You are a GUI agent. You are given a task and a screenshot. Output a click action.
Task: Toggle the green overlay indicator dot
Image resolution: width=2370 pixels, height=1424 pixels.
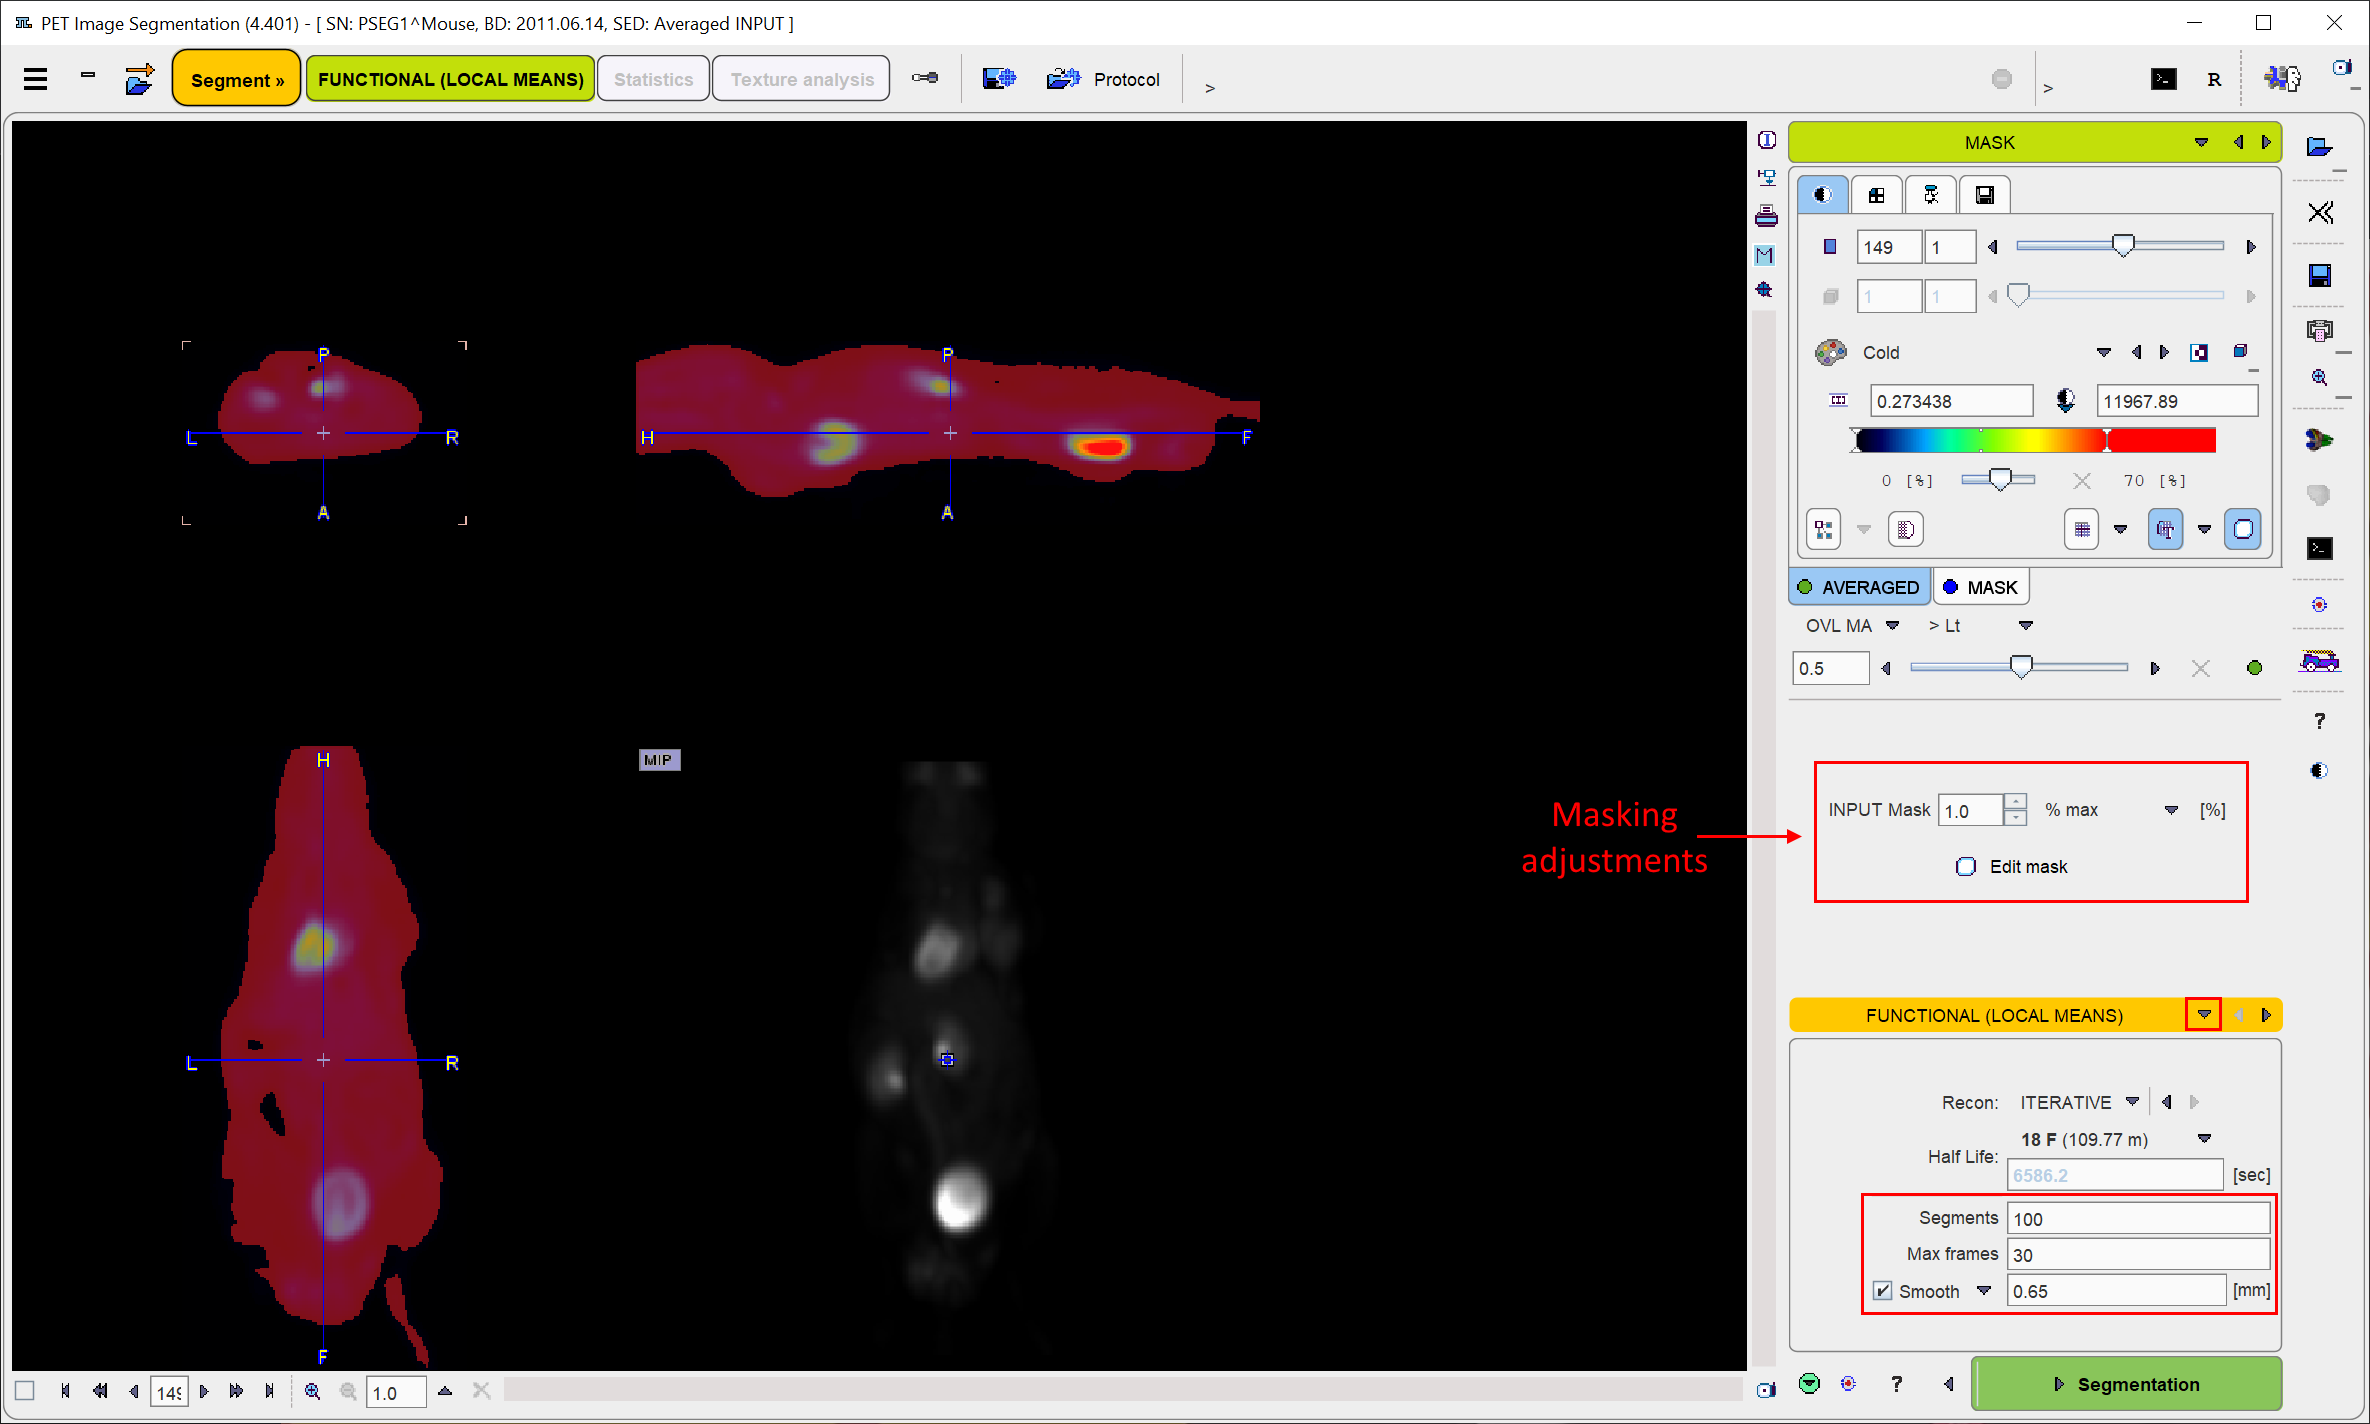pos(2254,668)
